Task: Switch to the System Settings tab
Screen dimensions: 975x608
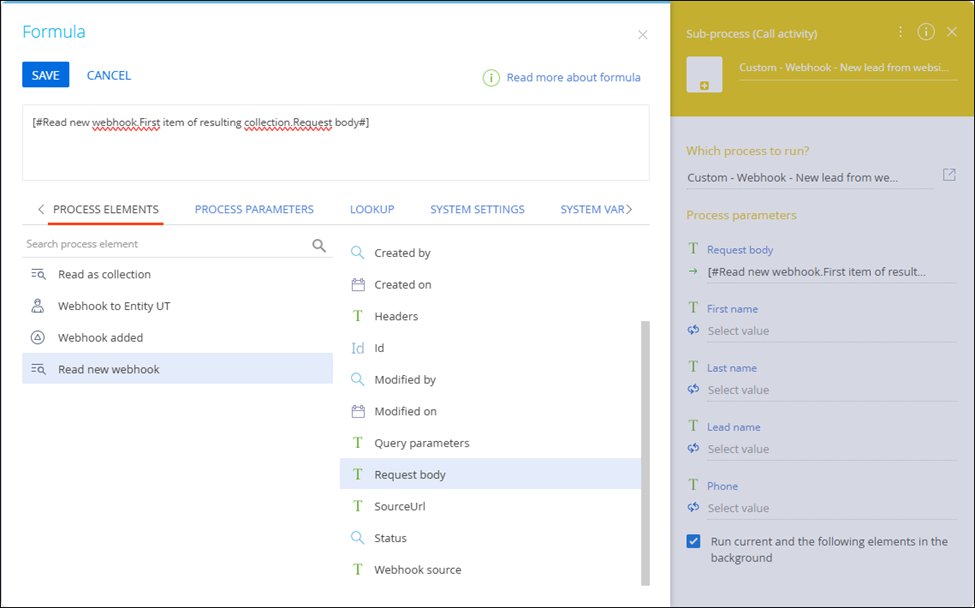Action: pos(477,209)
